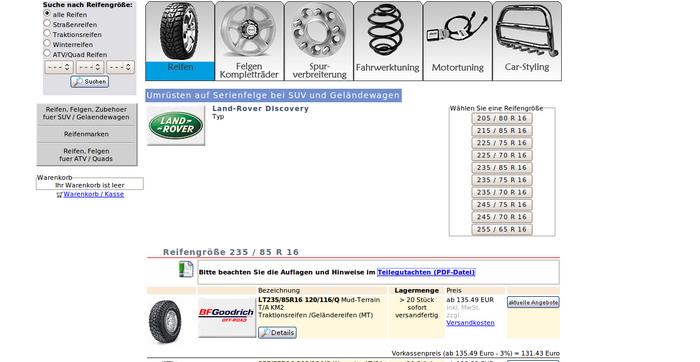Select the Straßenreifen radio option
The image size is (700, 362).
click(x=47, y=23)
